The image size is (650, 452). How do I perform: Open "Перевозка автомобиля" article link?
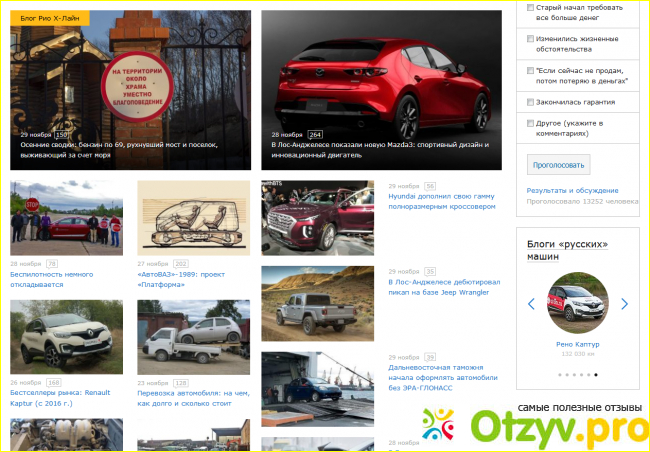click(x=194, y=398)
